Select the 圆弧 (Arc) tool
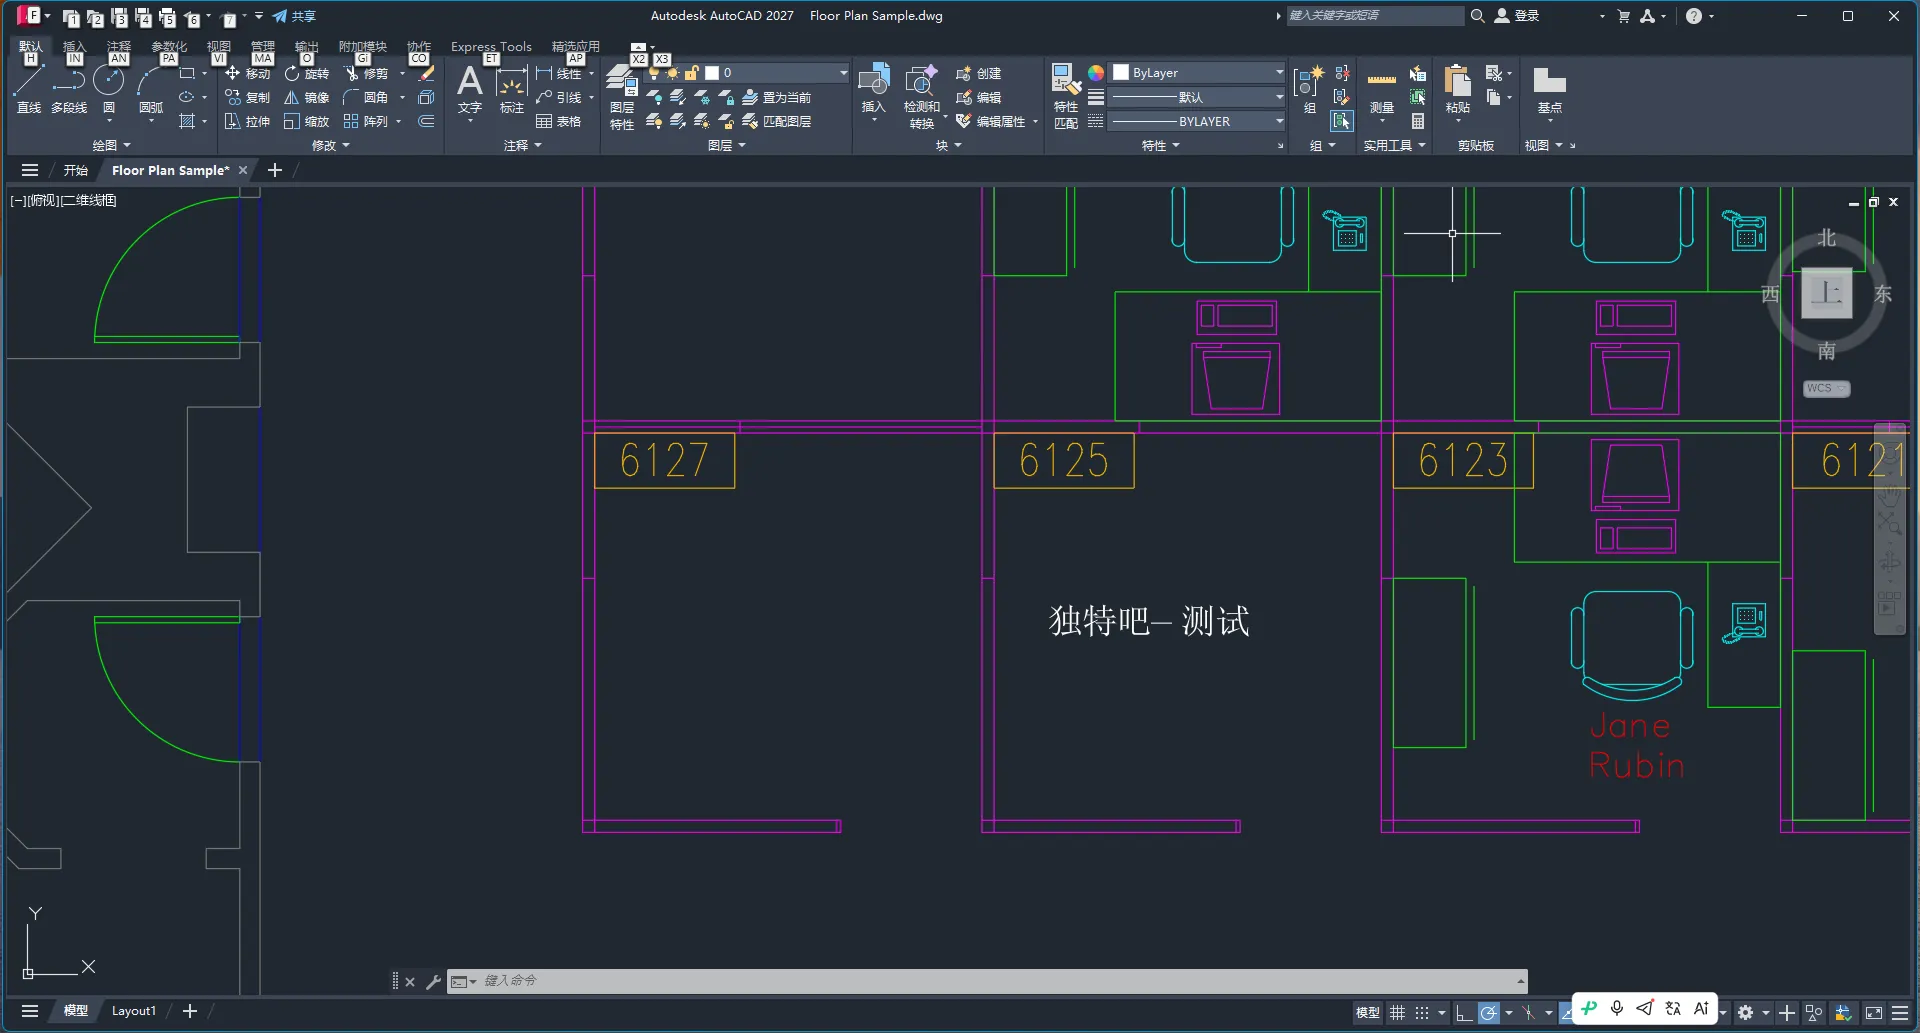 click(151, 89)
